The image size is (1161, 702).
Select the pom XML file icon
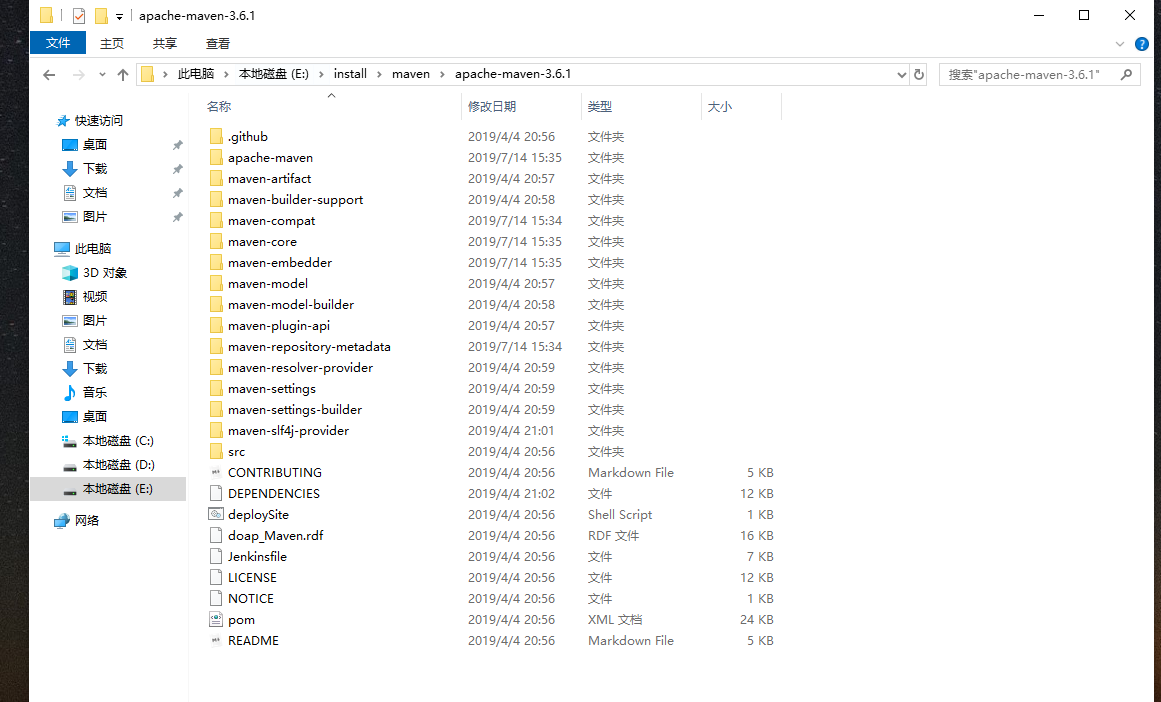tap(216, 619)
